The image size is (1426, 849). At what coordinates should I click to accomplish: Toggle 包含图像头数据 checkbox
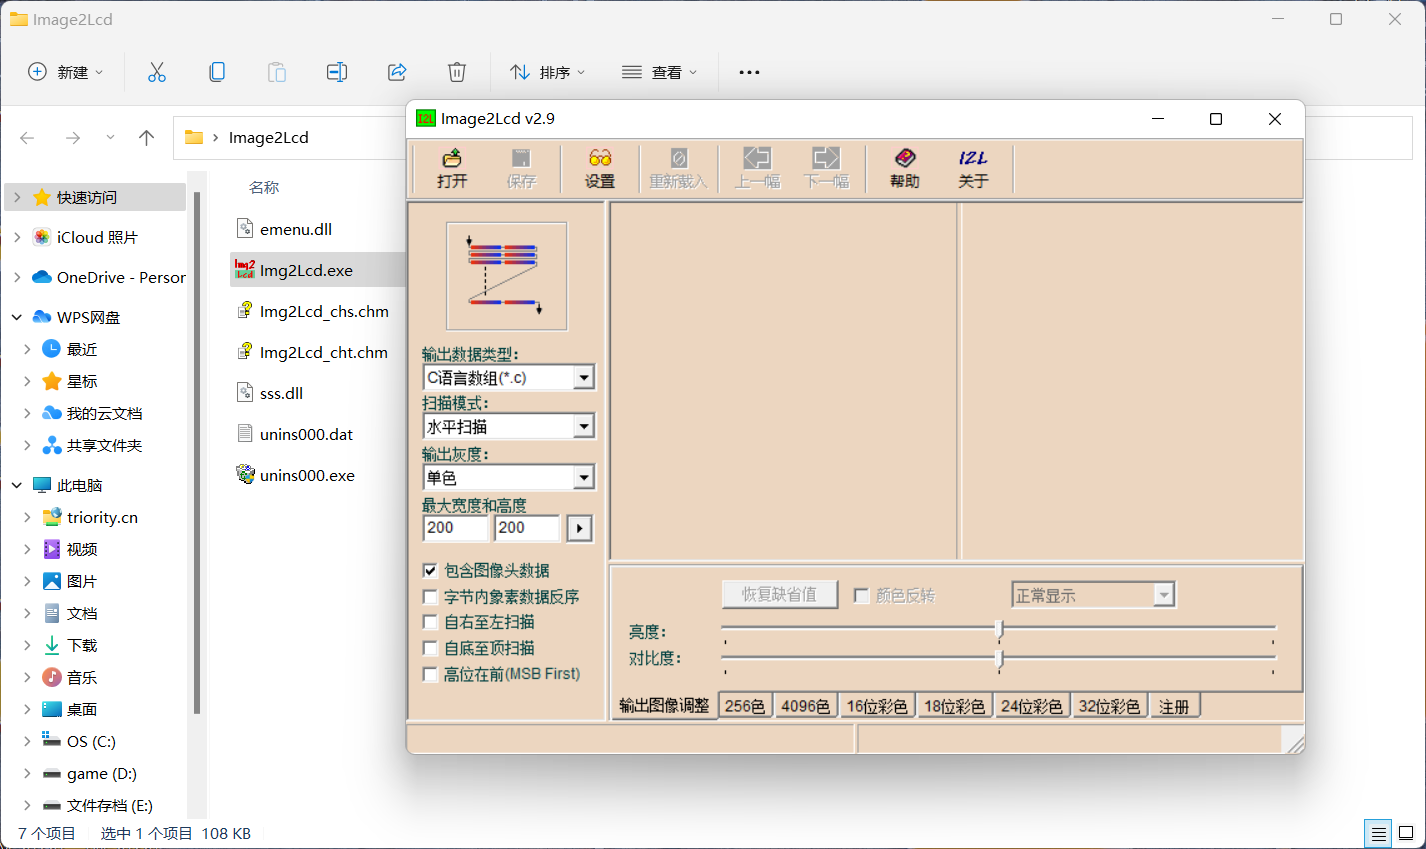click(x=430, y=571)
